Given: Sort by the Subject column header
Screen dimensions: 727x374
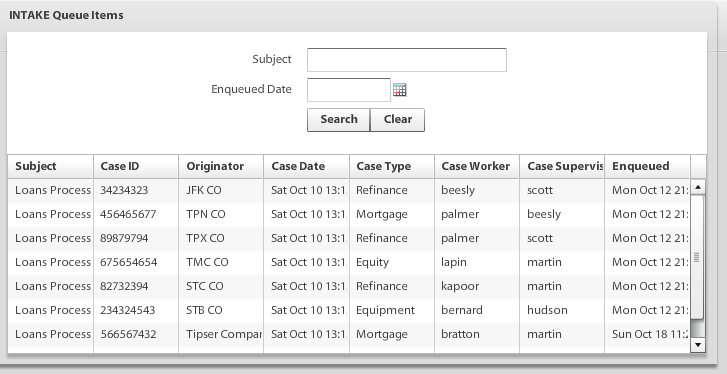Looking at the screenshot, I should tap(51, 166).
